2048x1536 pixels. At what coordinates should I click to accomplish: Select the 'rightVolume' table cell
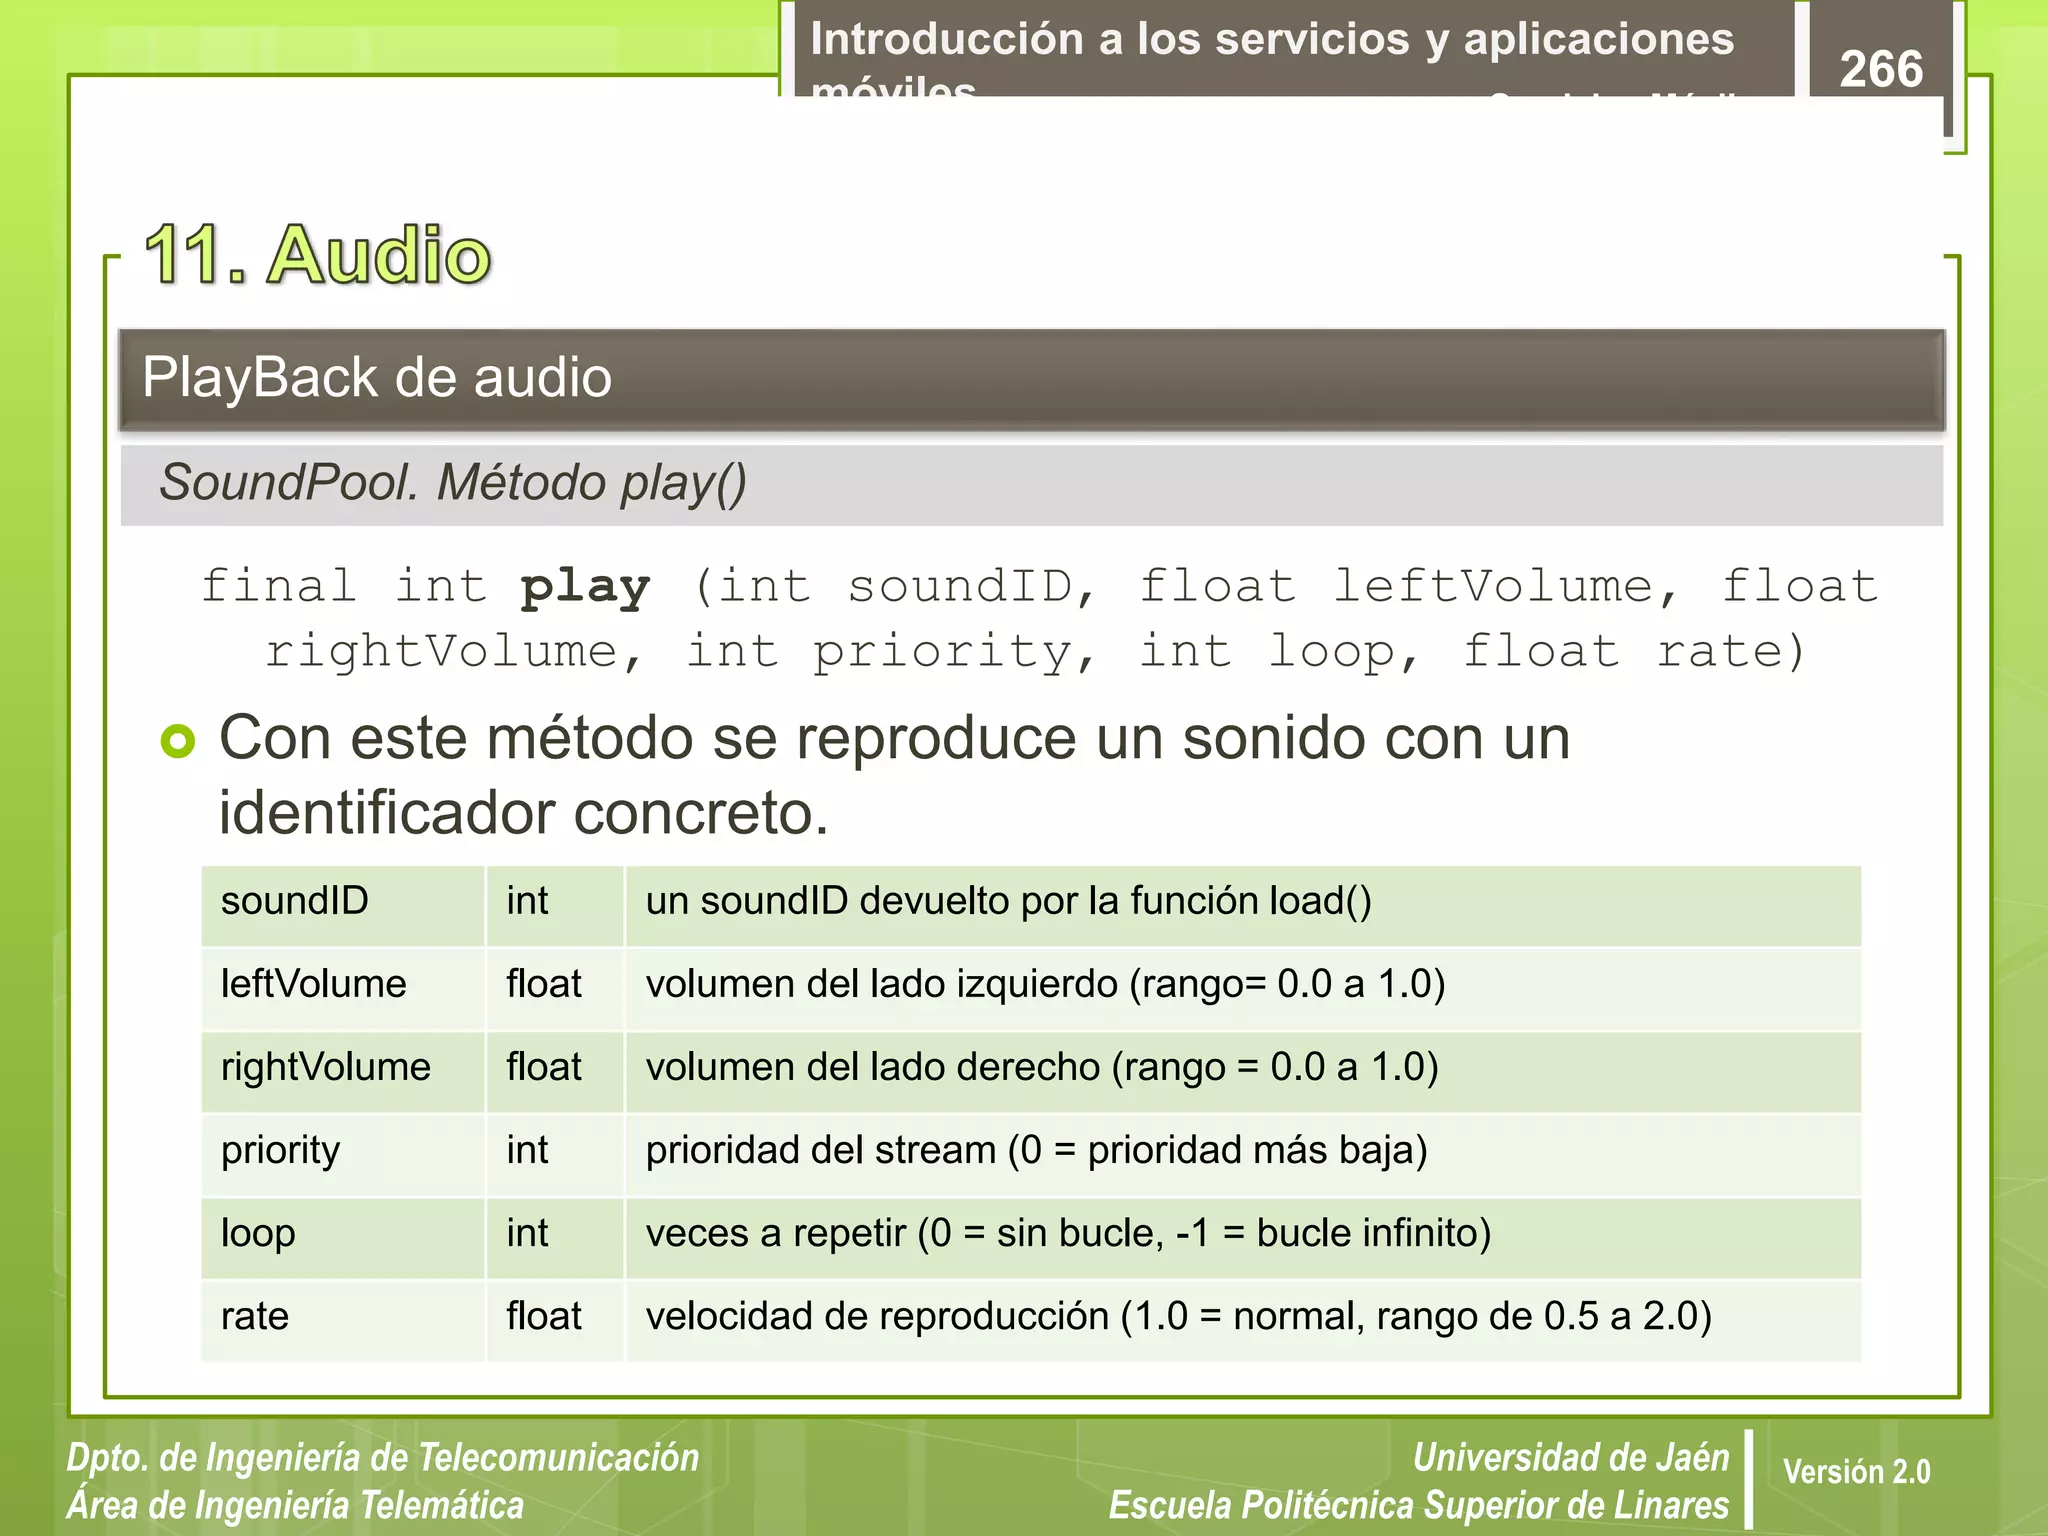[343, 1071]
